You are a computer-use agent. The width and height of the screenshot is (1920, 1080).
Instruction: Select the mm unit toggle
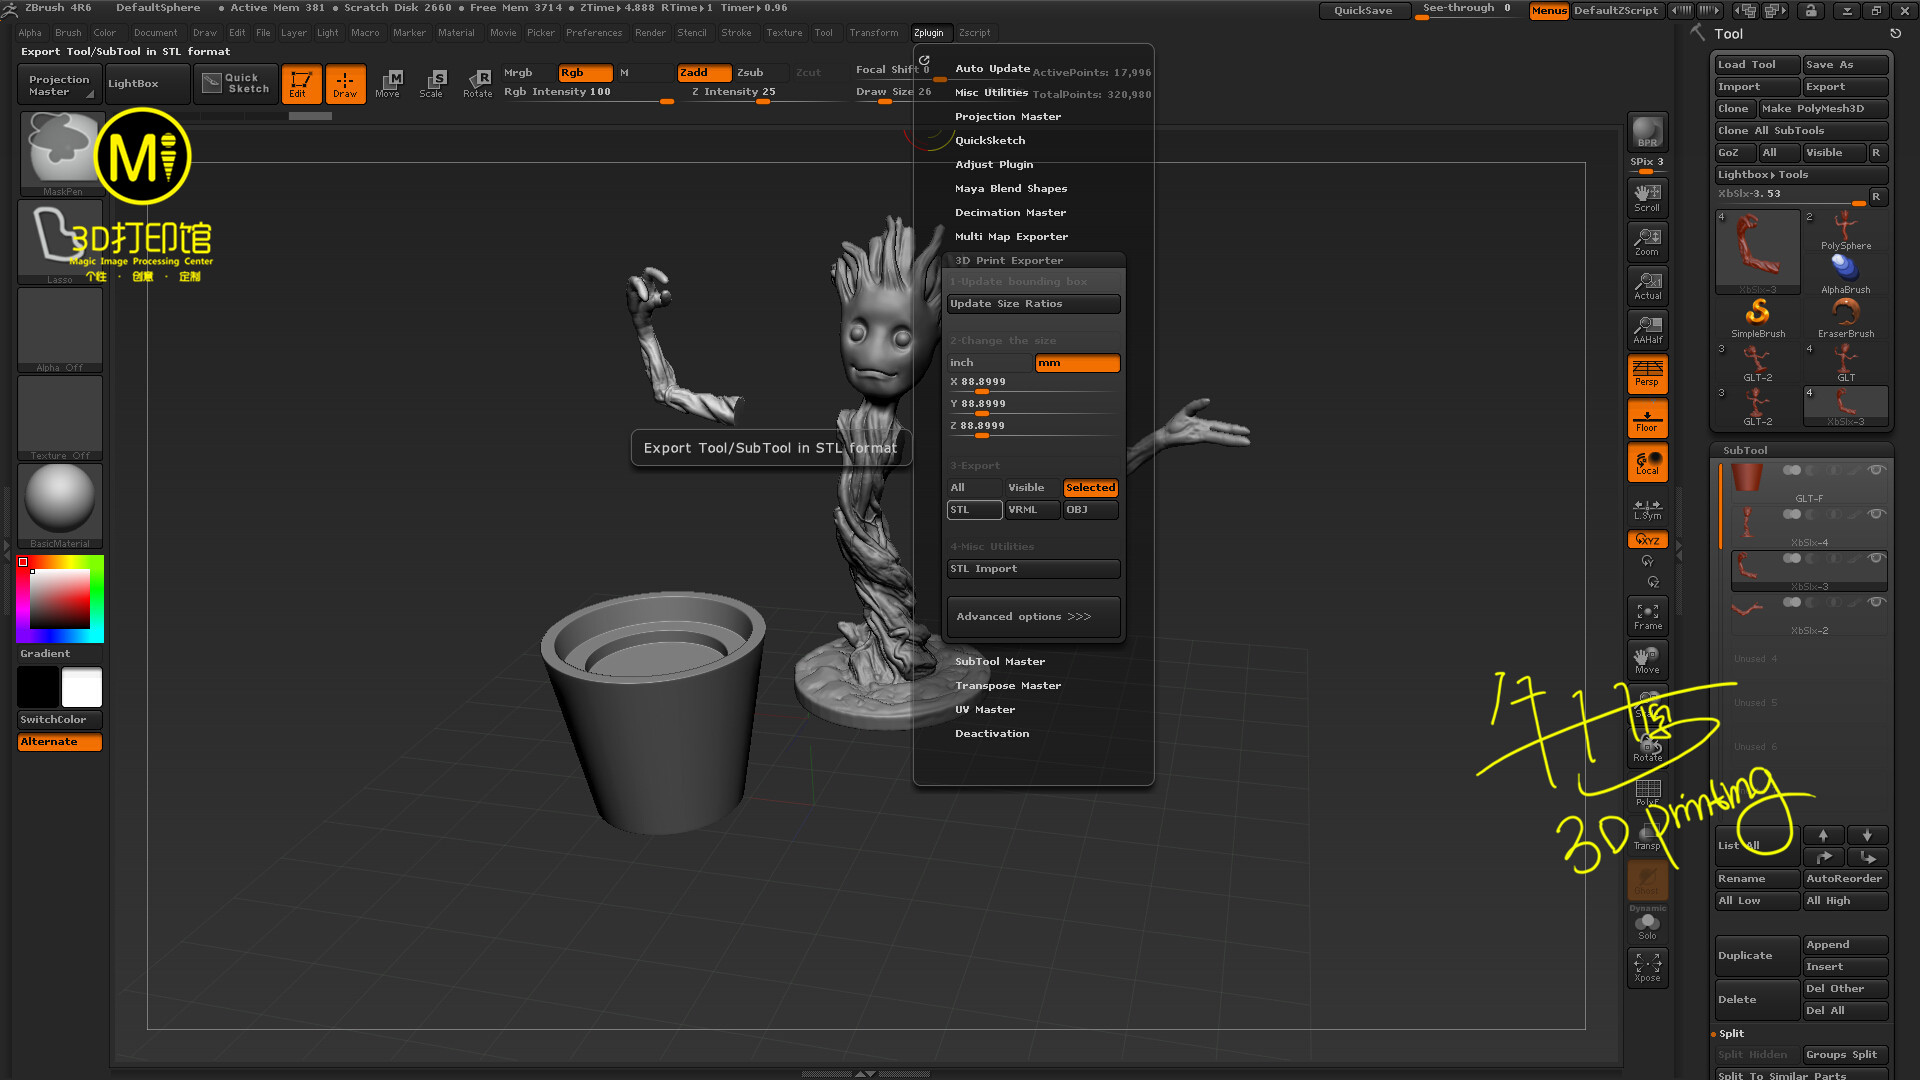click(1077, 363)
